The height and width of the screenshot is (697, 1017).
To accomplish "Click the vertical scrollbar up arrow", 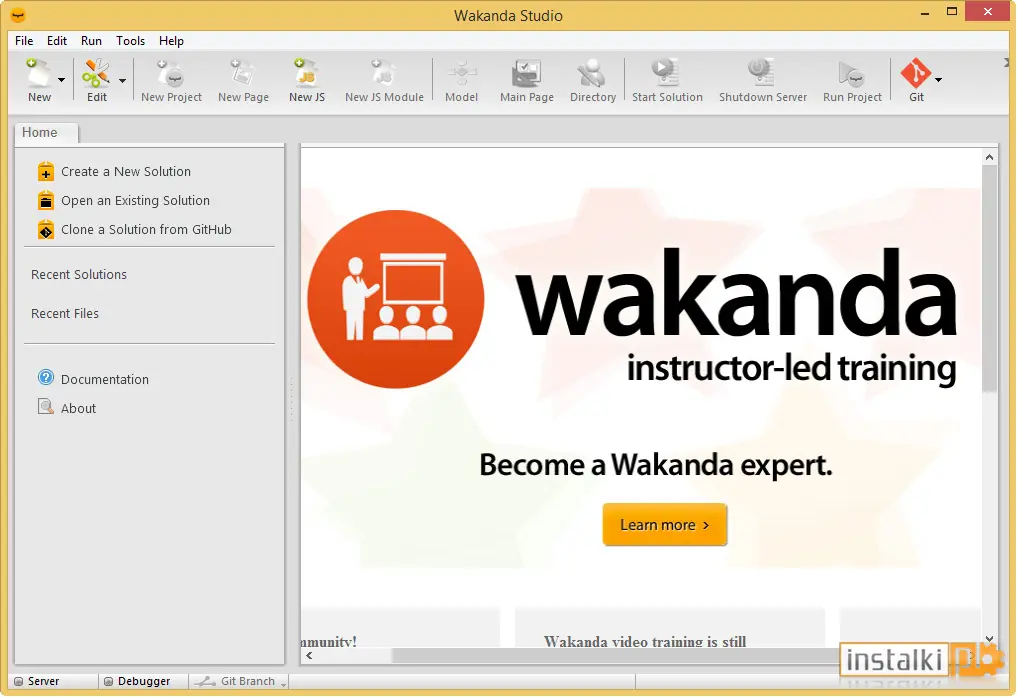I will pyautogui.click(x=989, y=157).
